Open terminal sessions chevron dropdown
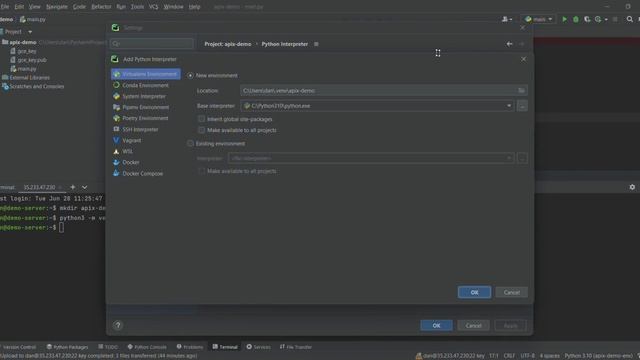 tap(84, 187)
